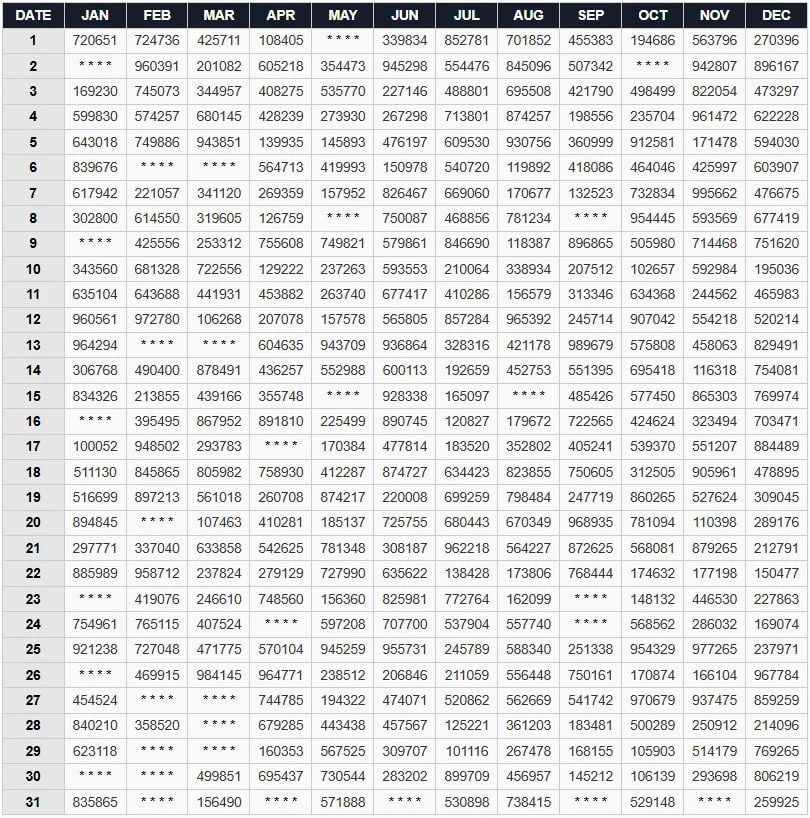Click the AUG column header
This screenshot has width=810, height=818.
528,15
